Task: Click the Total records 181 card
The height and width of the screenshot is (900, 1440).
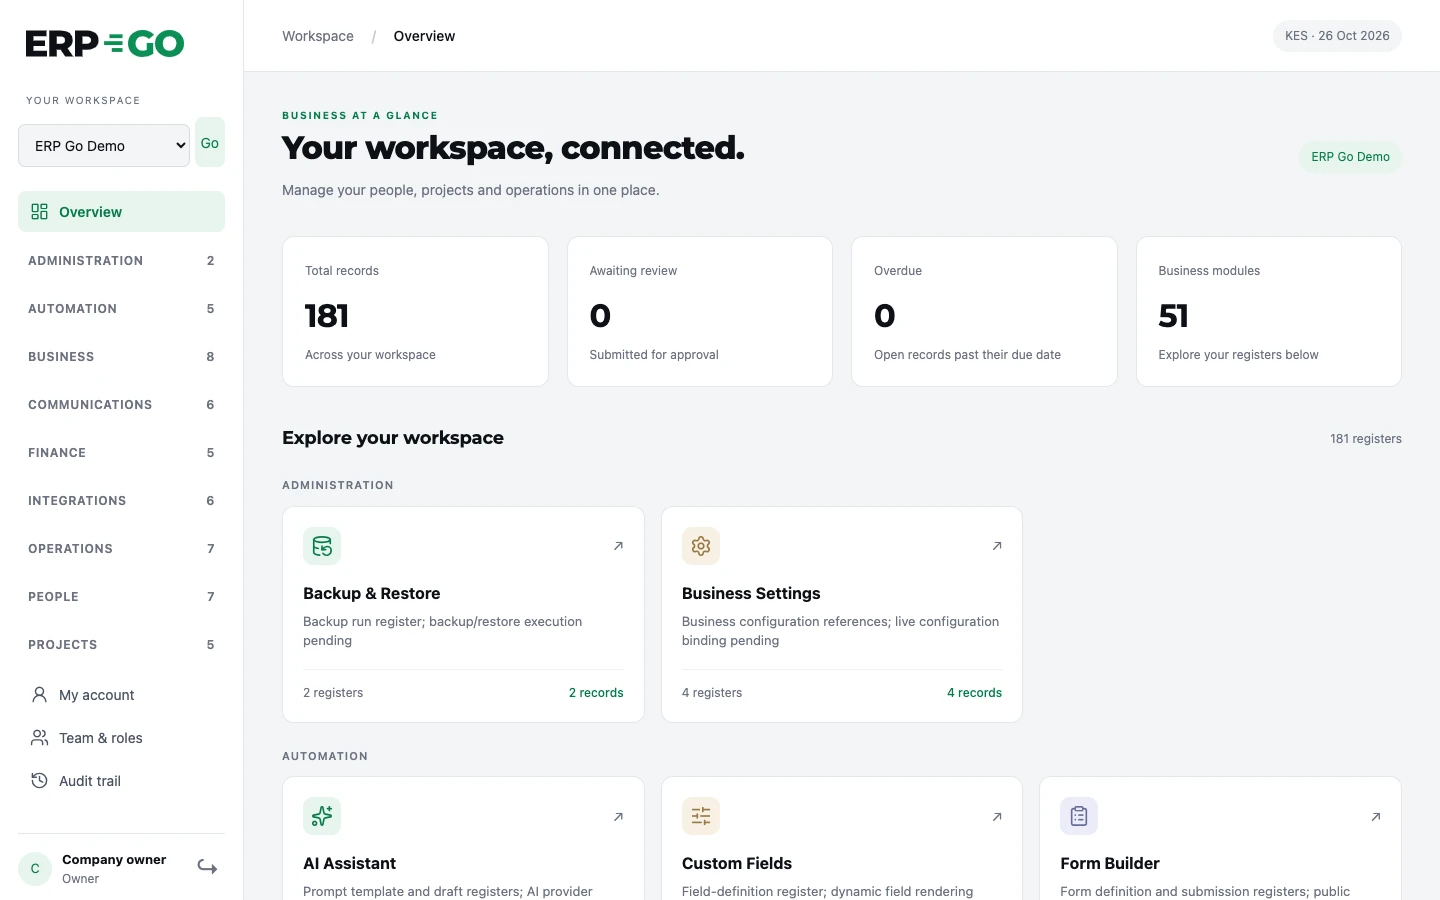Action: (415, 312)
